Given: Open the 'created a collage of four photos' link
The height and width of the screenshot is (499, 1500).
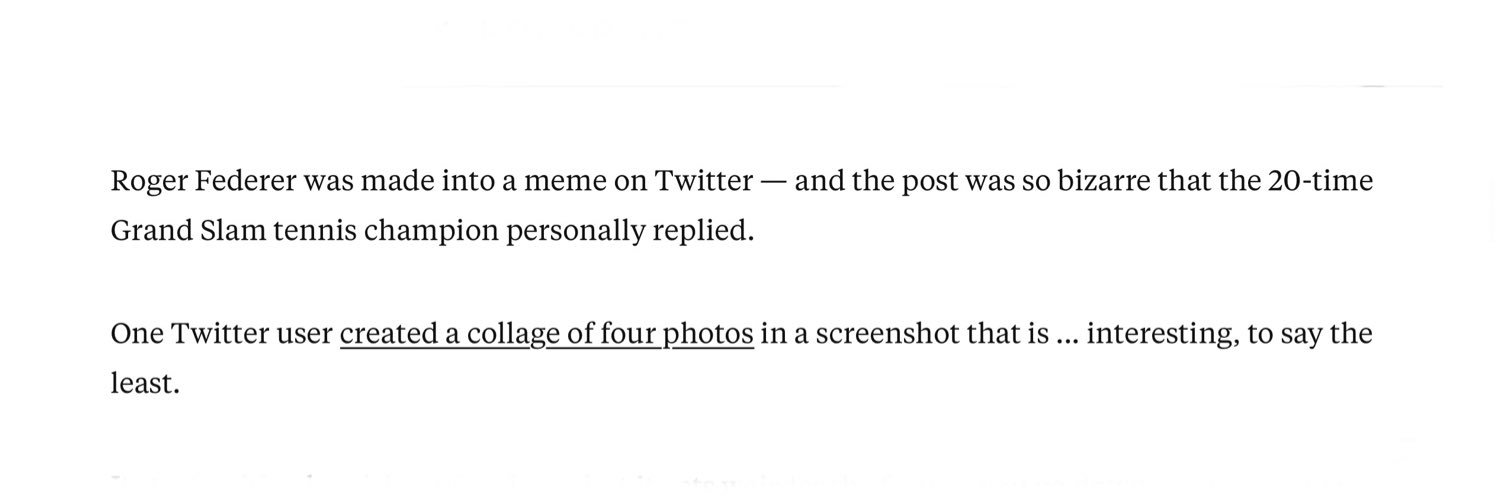Looking at the screenshot, I should click(546, 334).
